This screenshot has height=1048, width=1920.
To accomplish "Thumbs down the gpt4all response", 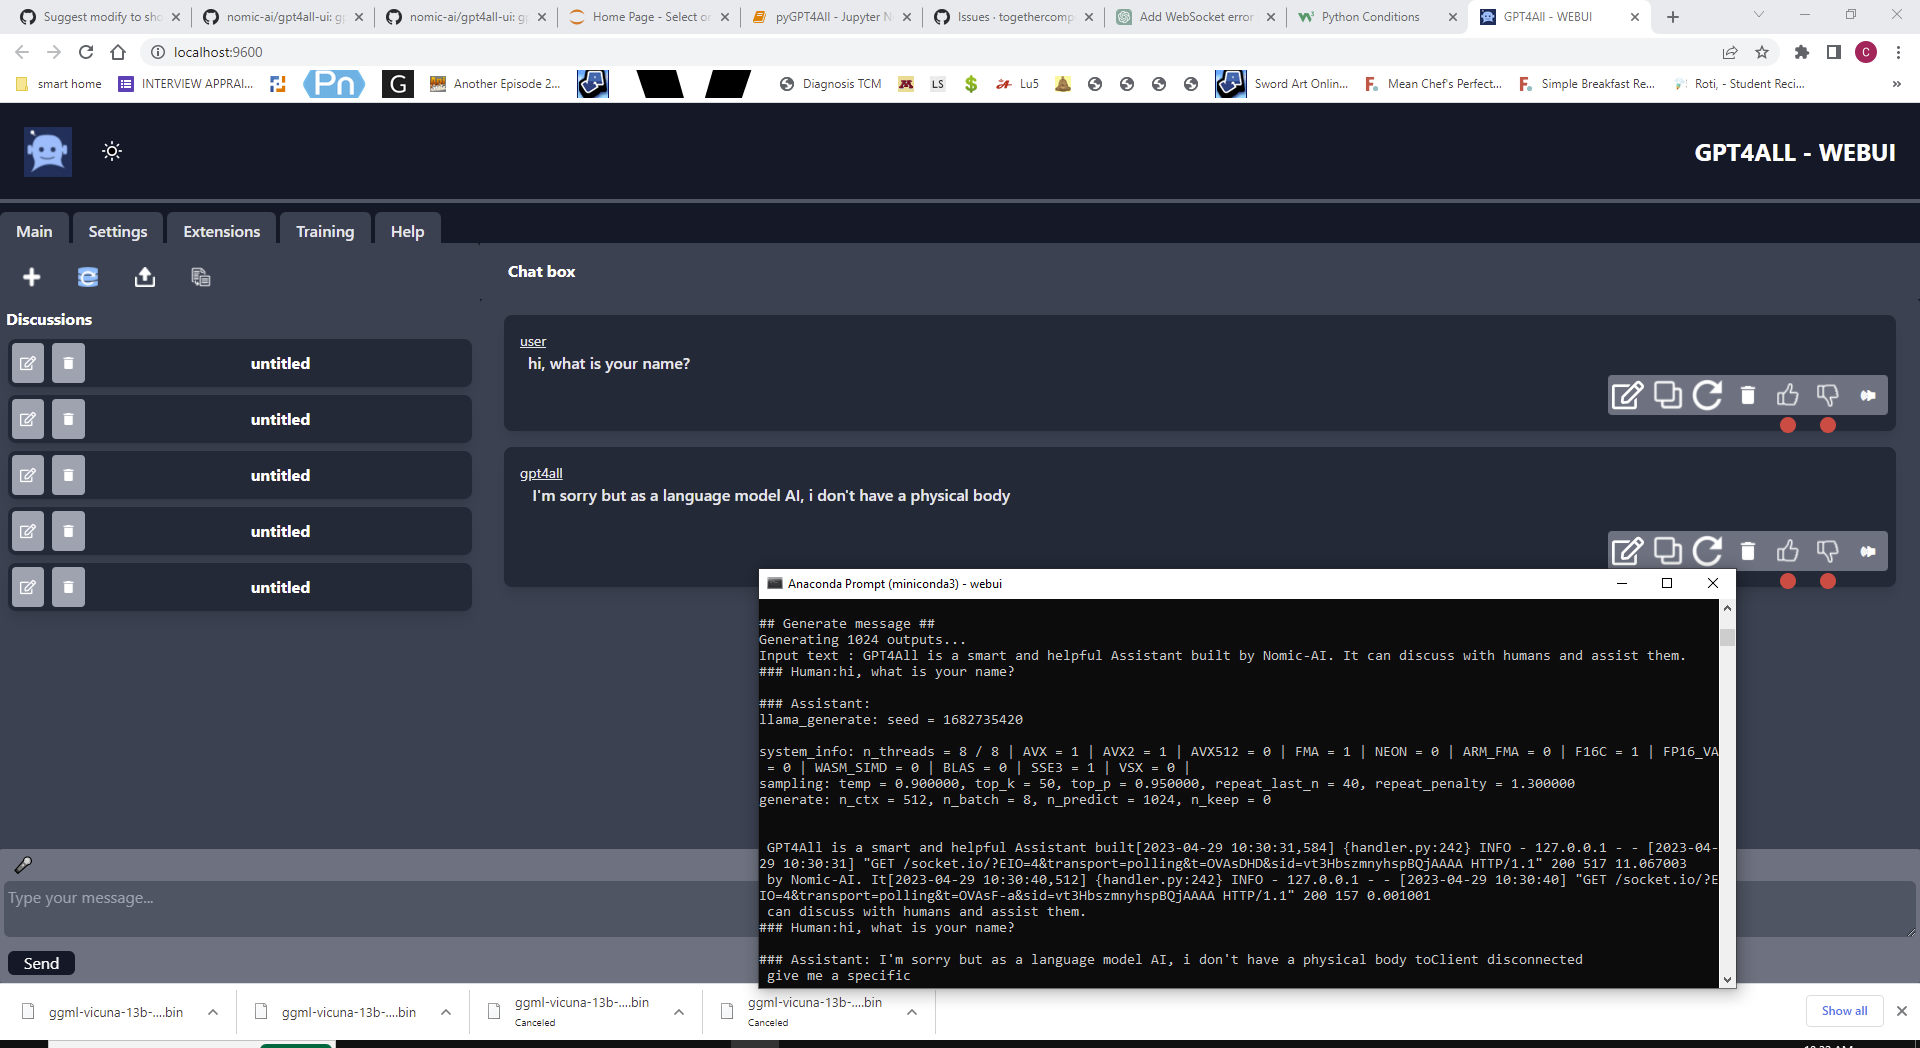I will point(1828,551).
